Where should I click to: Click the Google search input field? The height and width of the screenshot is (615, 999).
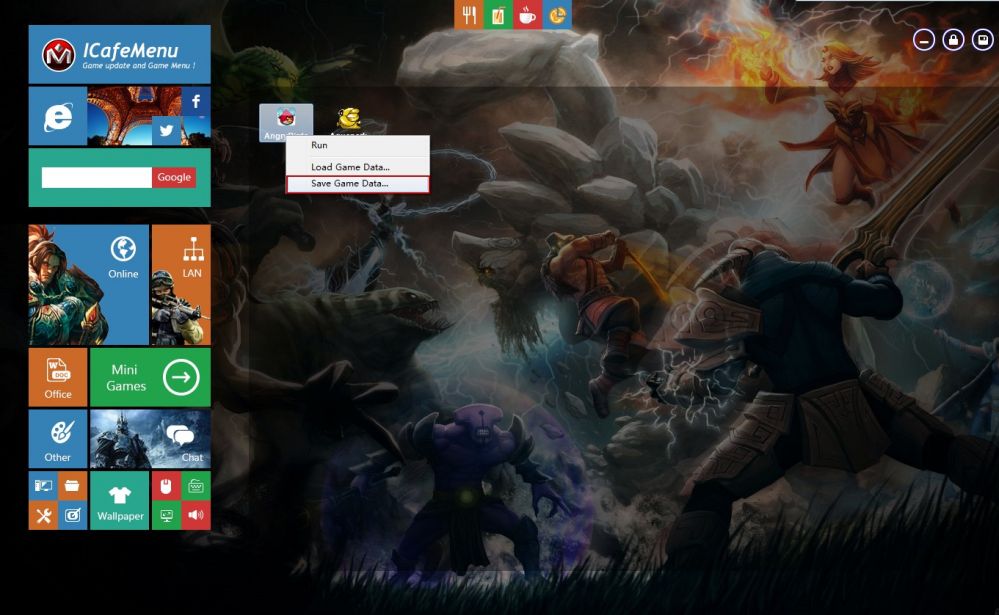97,178
